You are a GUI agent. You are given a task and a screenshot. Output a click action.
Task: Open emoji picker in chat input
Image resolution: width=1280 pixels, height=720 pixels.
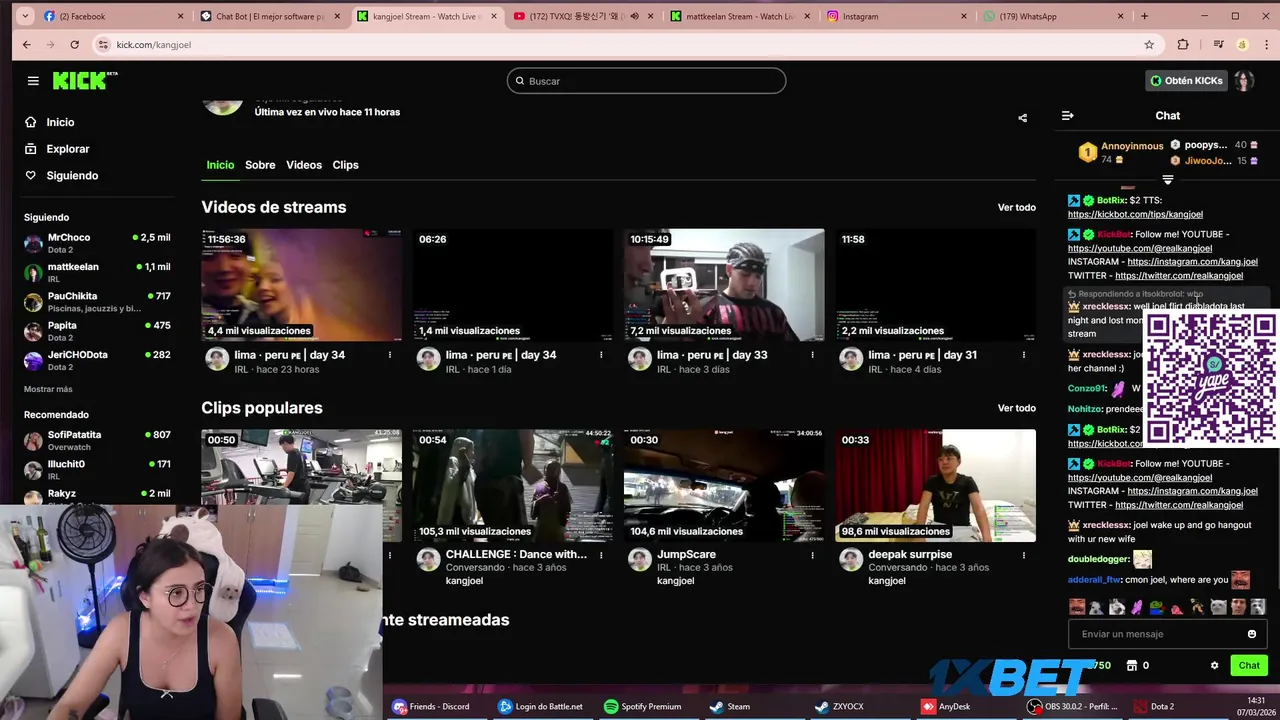1251,634
